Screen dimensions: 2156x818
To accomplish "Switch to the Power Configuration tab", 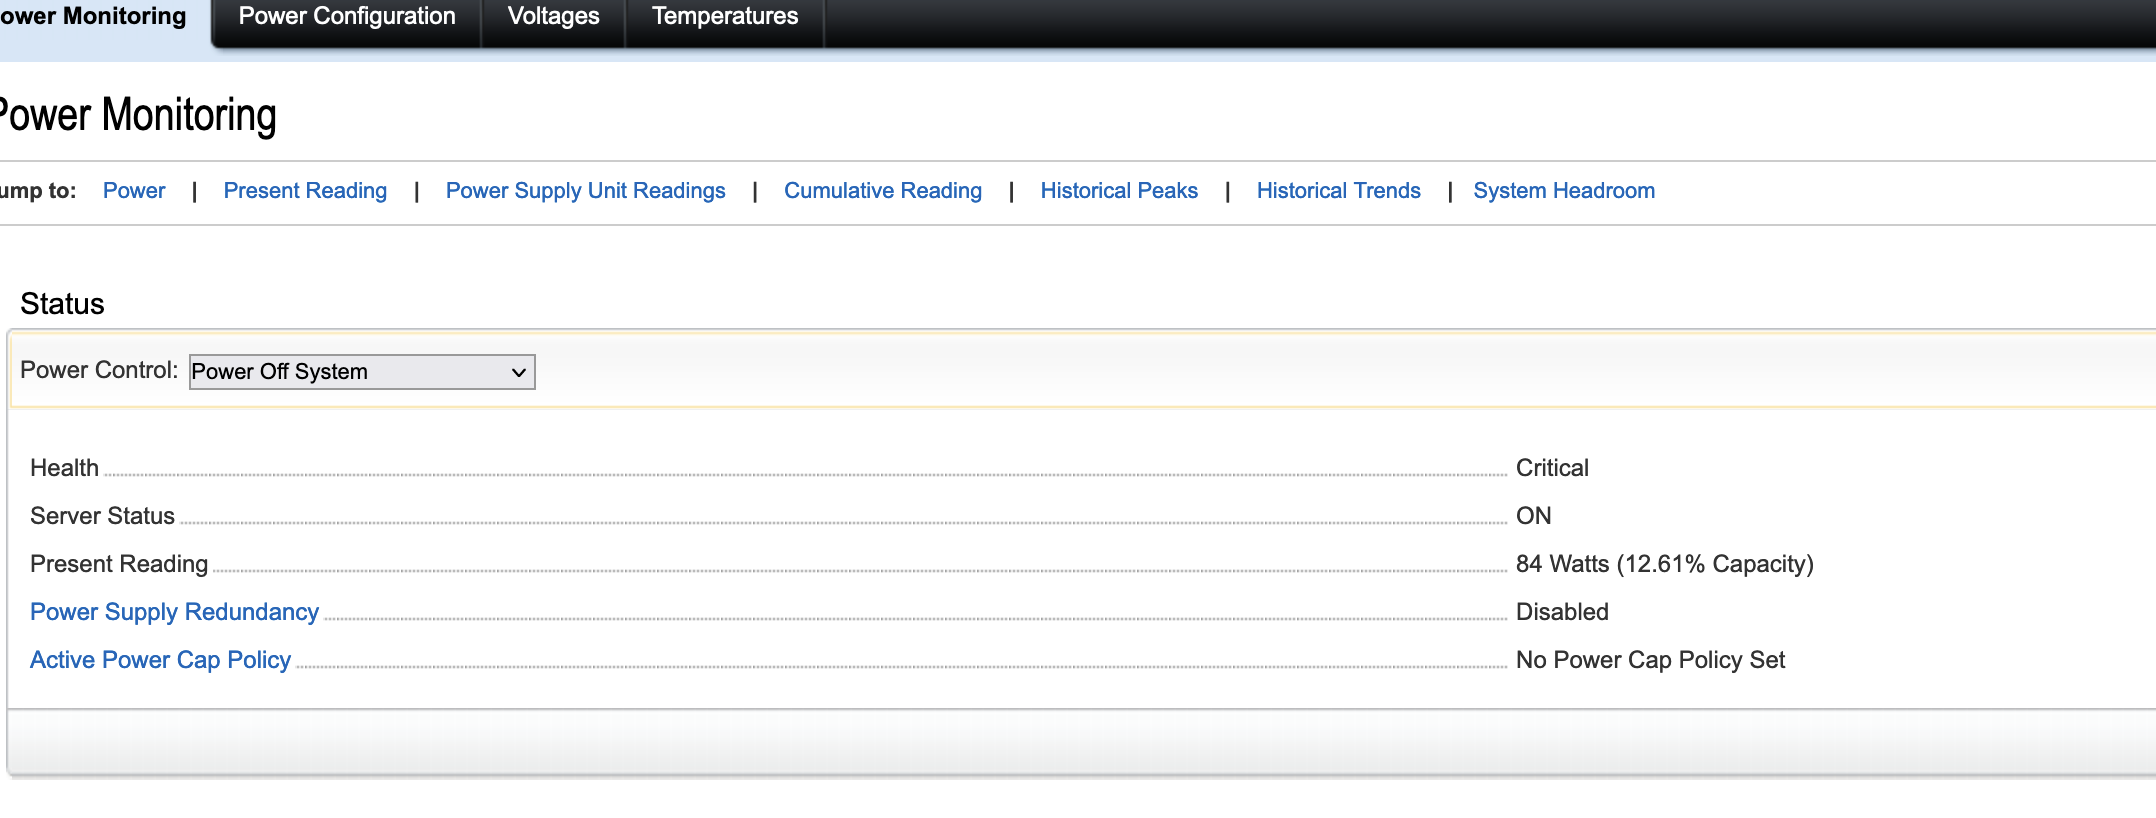I will tap(346, 17).
